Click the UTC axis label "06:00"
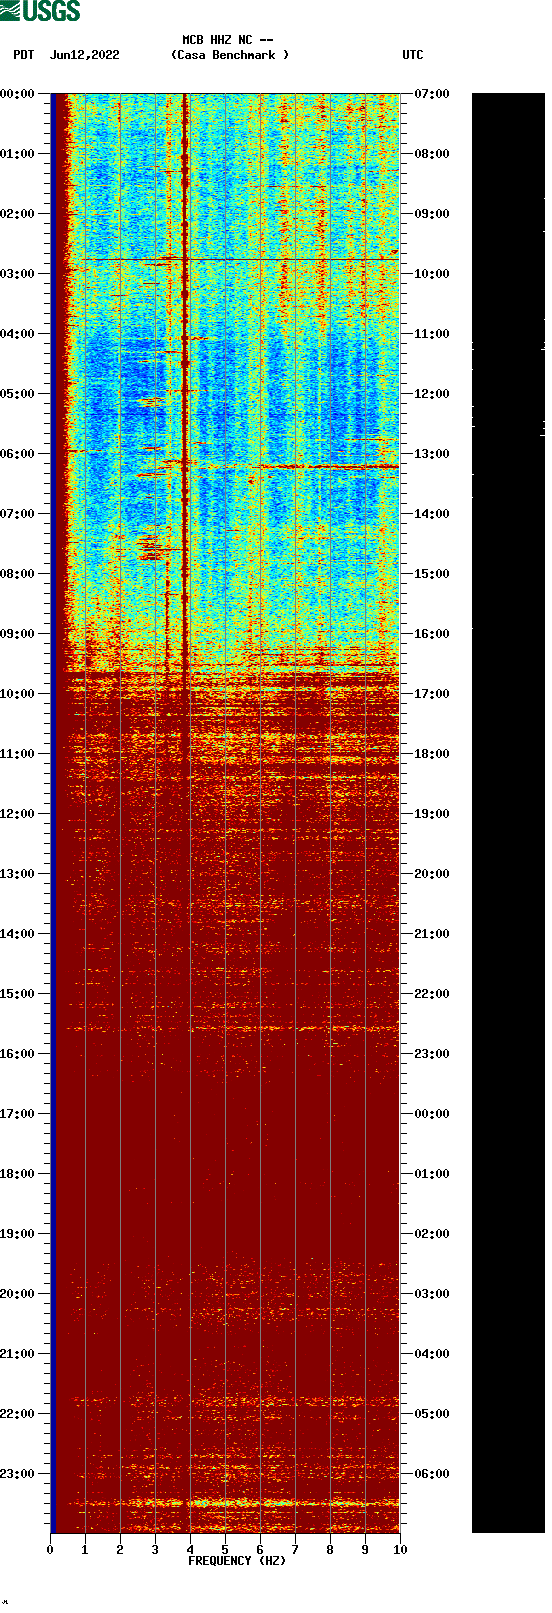552x1613 pixels. [432, 1474]
